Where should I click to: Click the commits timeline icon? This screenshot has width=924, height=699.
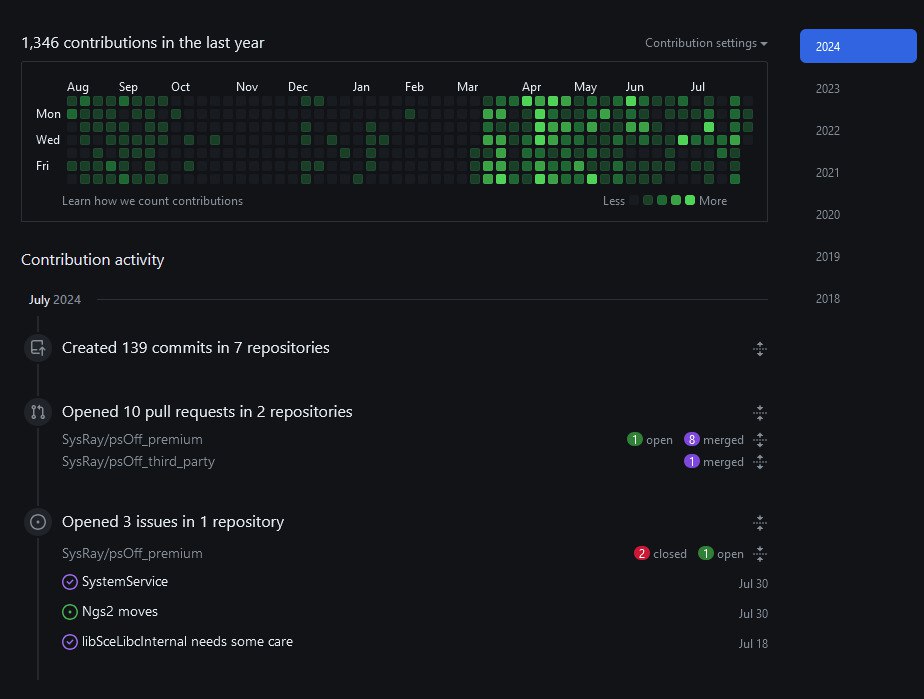pyautogui.click(x=38, y=348)
